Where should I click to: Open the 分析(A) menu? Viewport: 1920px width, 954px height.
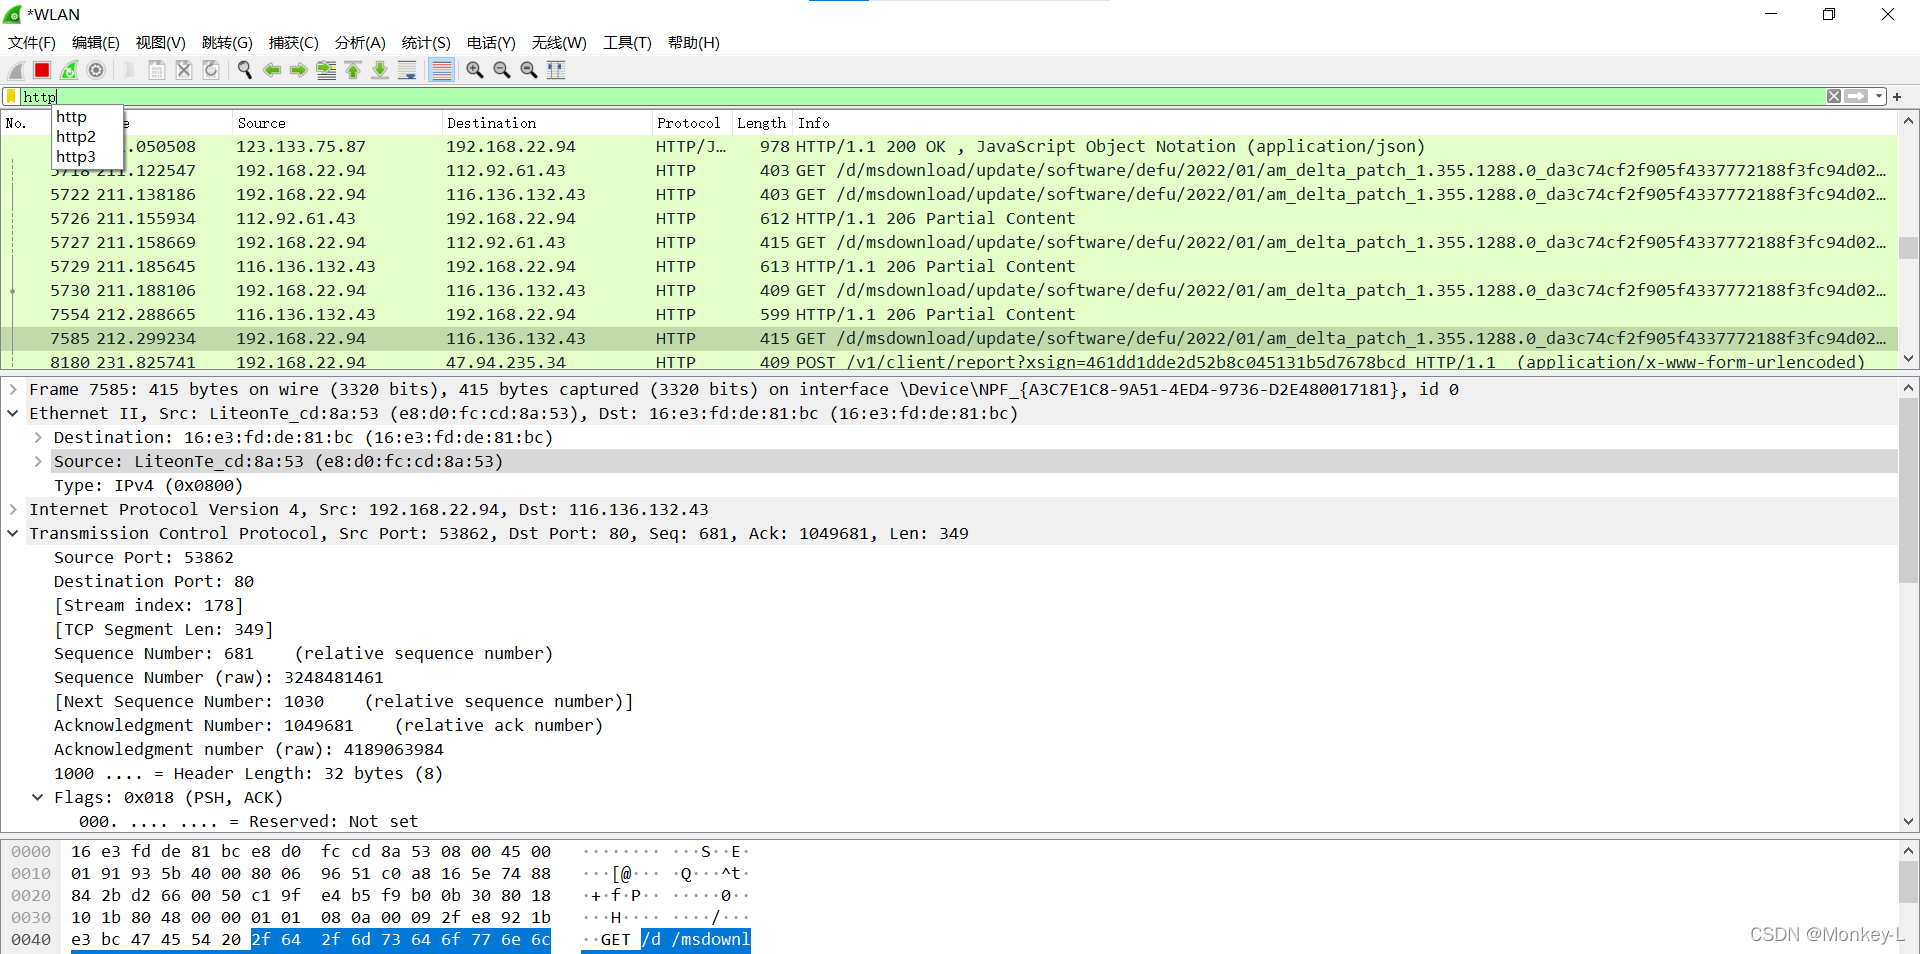360,43
